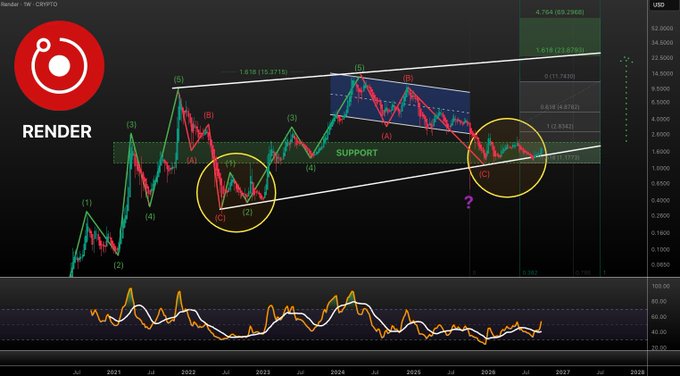Click the 2027 label on time axis
680x376 pixels.
coord(562,372)
